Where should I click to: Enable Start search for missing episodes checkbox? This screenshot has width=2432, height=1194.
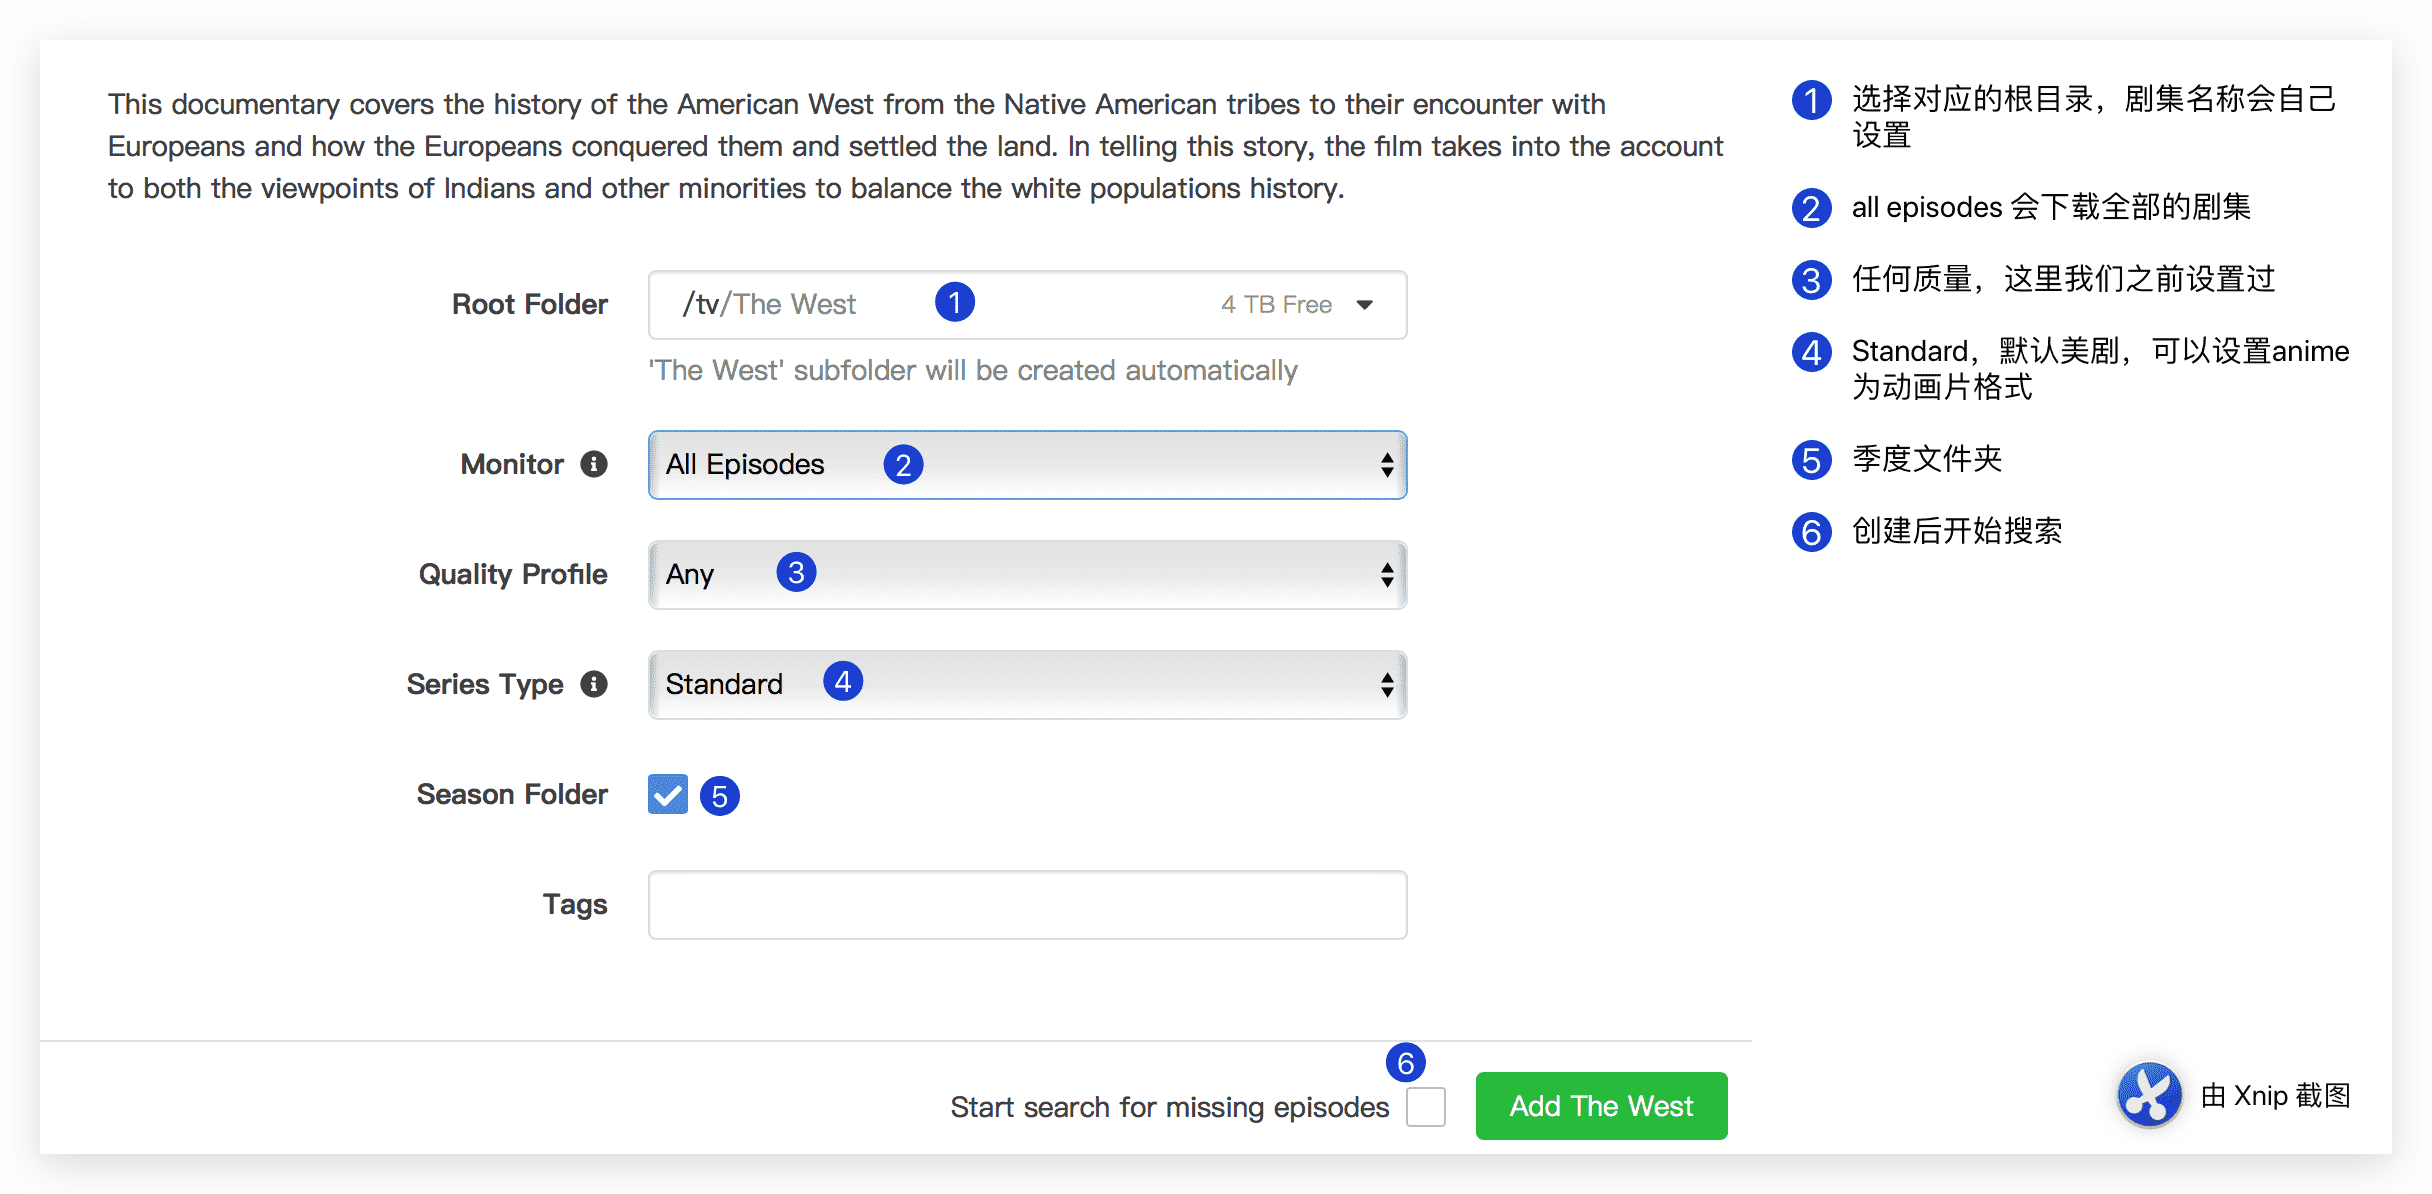pyautogui.click(x=1425, y=1107)
